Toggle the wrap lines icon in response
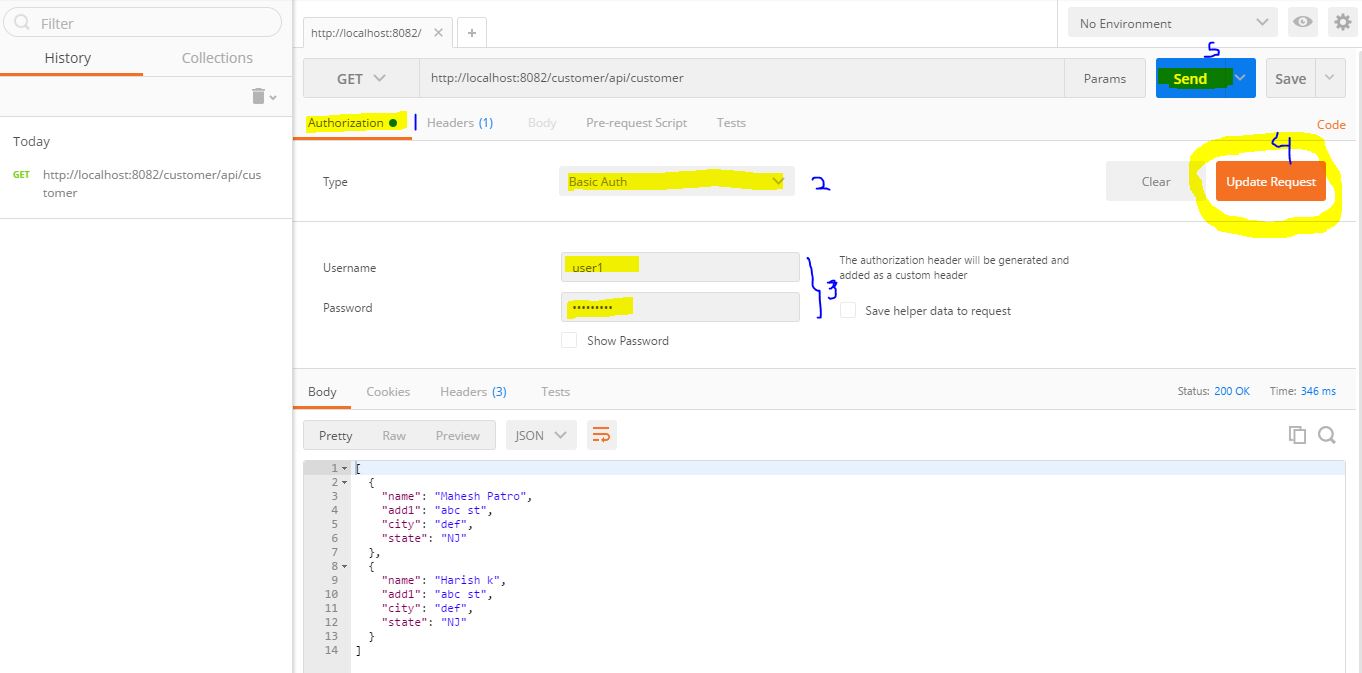Image resolution: width=1362 pixels, height=673 pixels. [601, 435]
